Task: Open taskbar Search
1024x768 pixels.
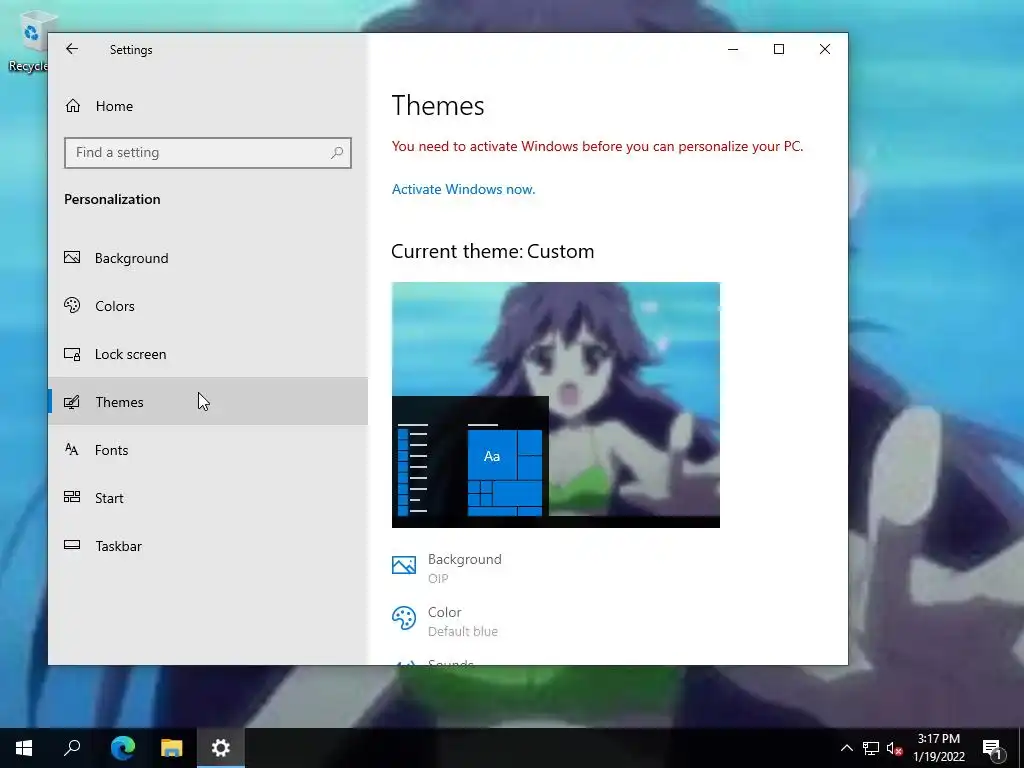Action: (x=72, y=748)
